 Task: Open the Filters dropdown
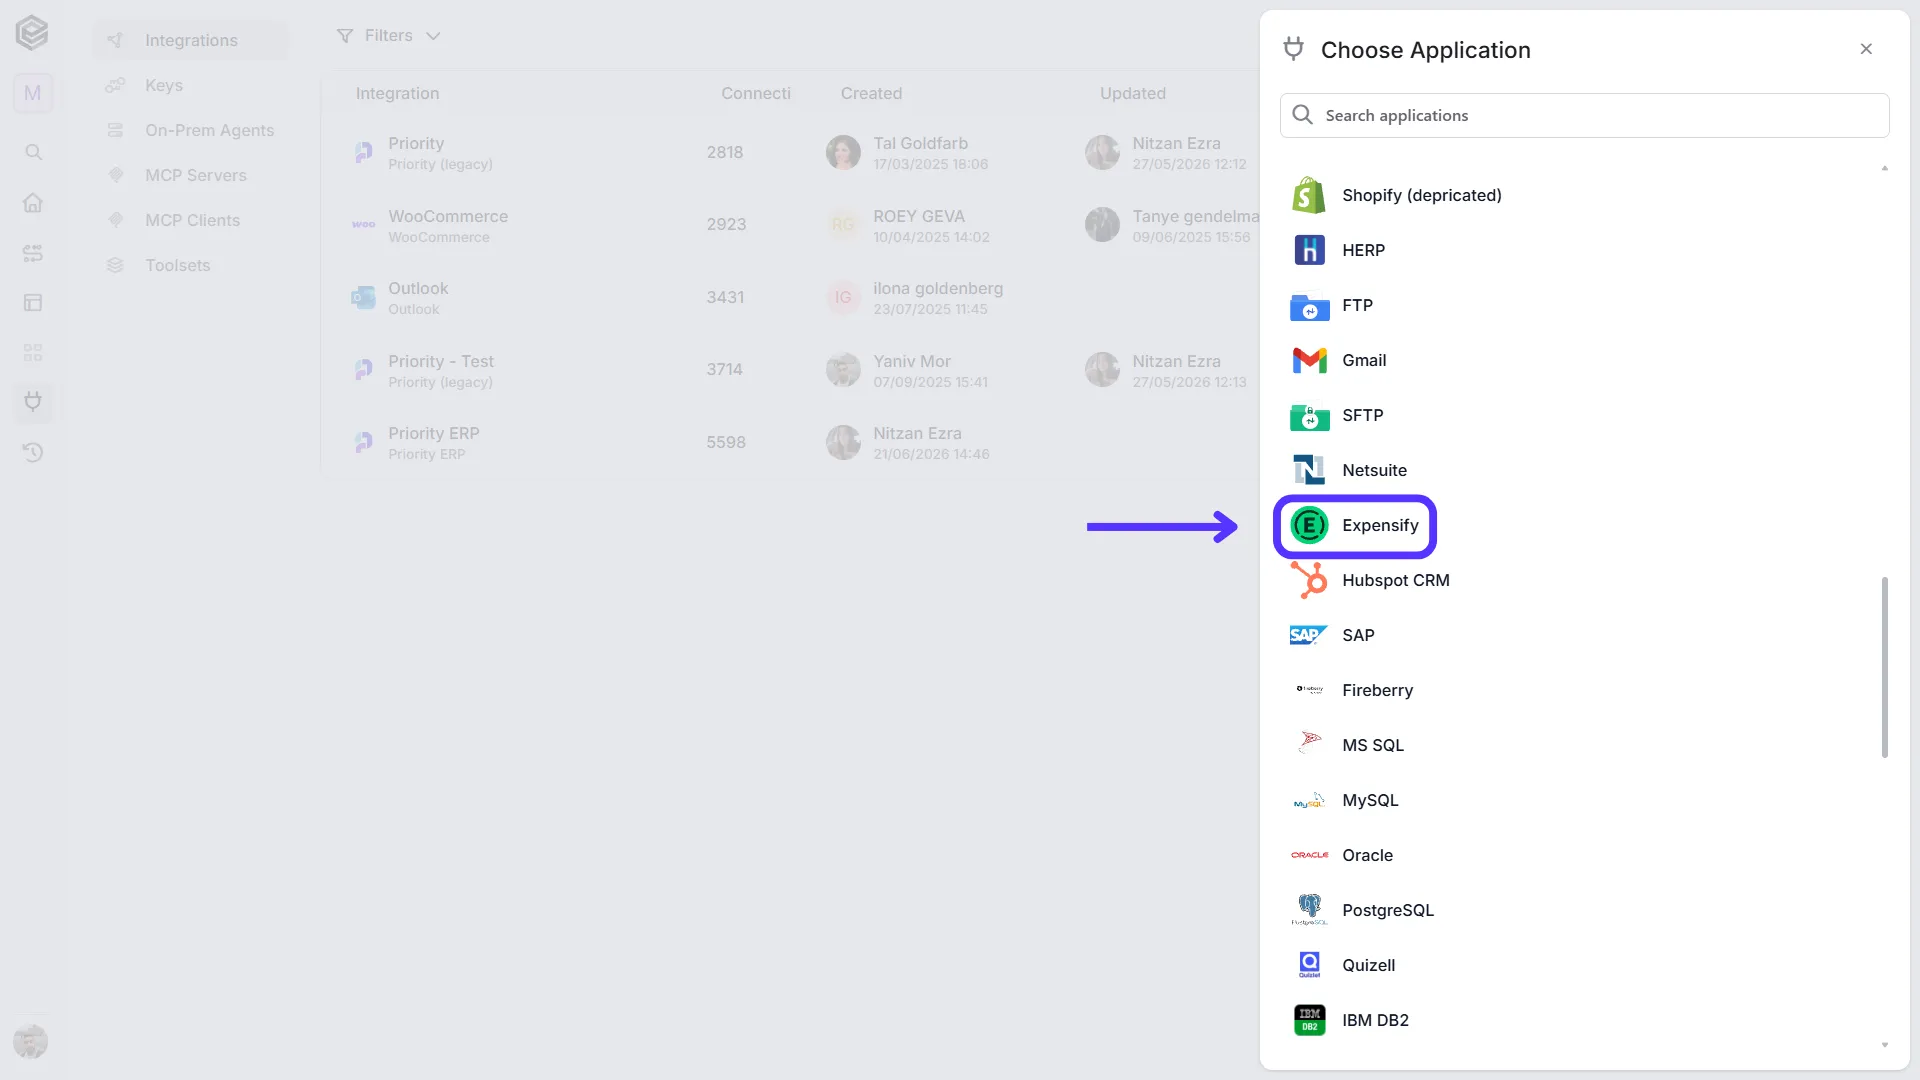click(388, 36)
